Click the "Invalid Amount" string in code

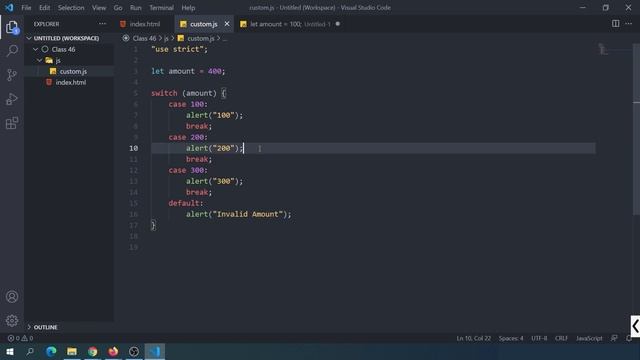(247, 214)
